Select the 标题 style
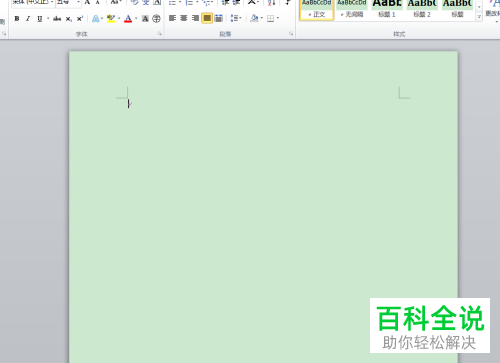Screen dimensions: 500x363 (x=457, y=9)
